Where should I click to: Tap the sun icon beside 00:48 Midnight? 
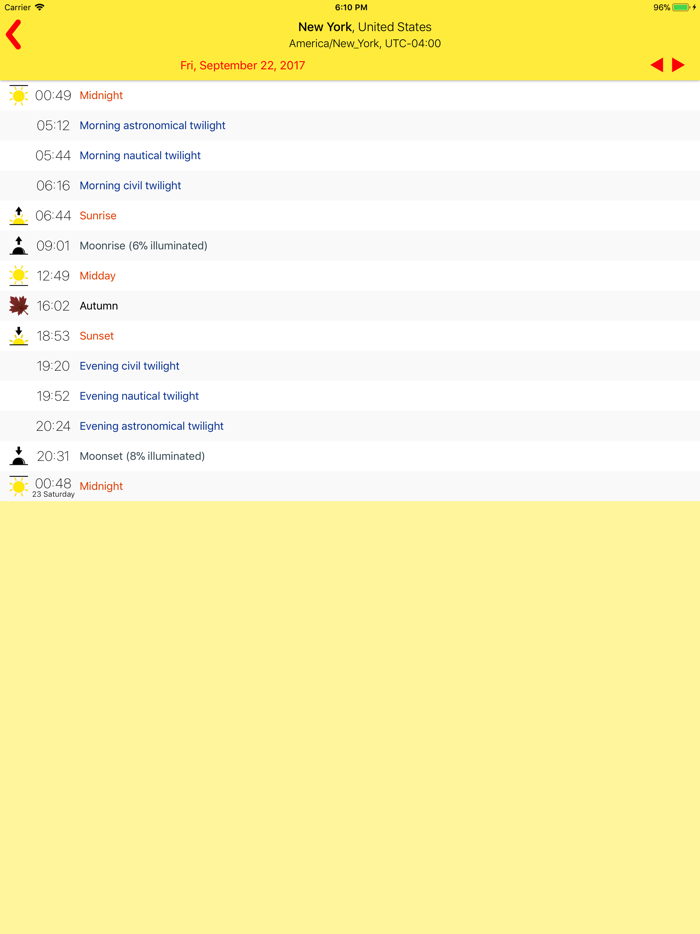(18, 486)
